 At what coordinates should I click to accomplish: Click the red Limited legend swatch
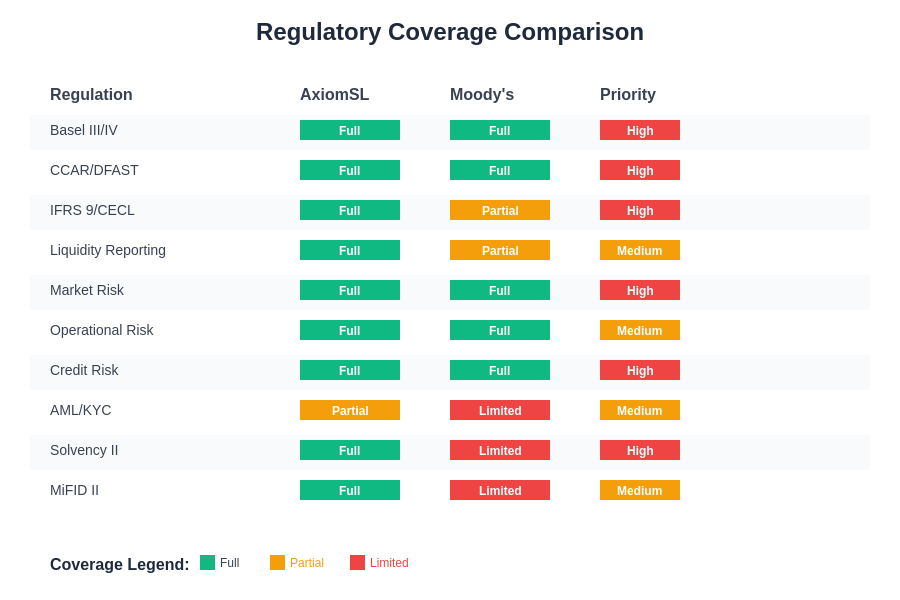[x=357, y=563]
